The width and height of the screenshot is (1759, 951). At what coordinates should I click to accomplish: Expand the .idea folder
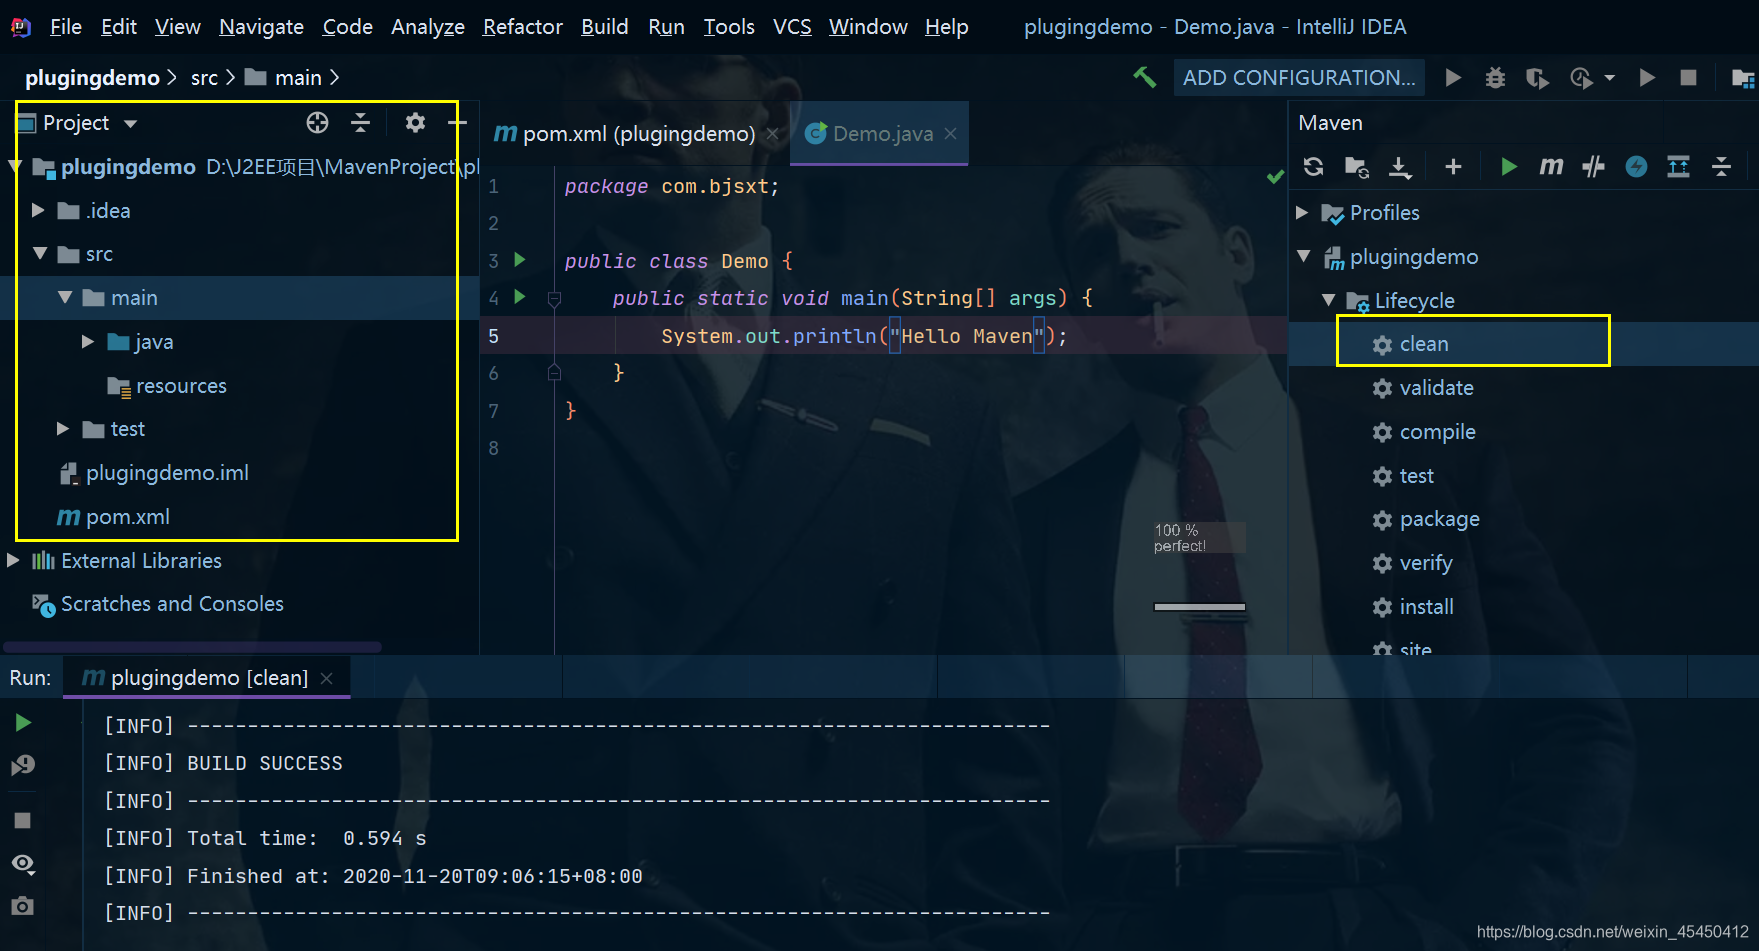(x=38, y=210)
